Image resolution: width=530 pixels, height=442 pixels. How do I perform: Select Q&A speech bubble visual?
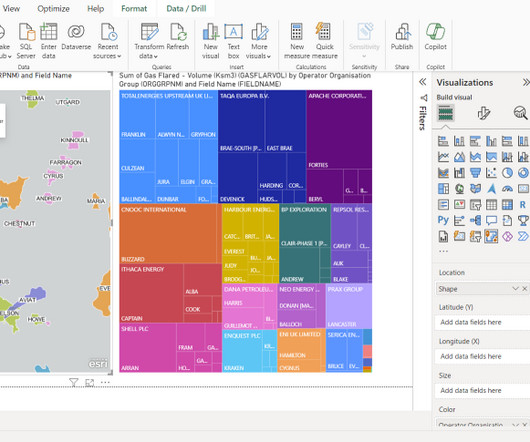491,220
